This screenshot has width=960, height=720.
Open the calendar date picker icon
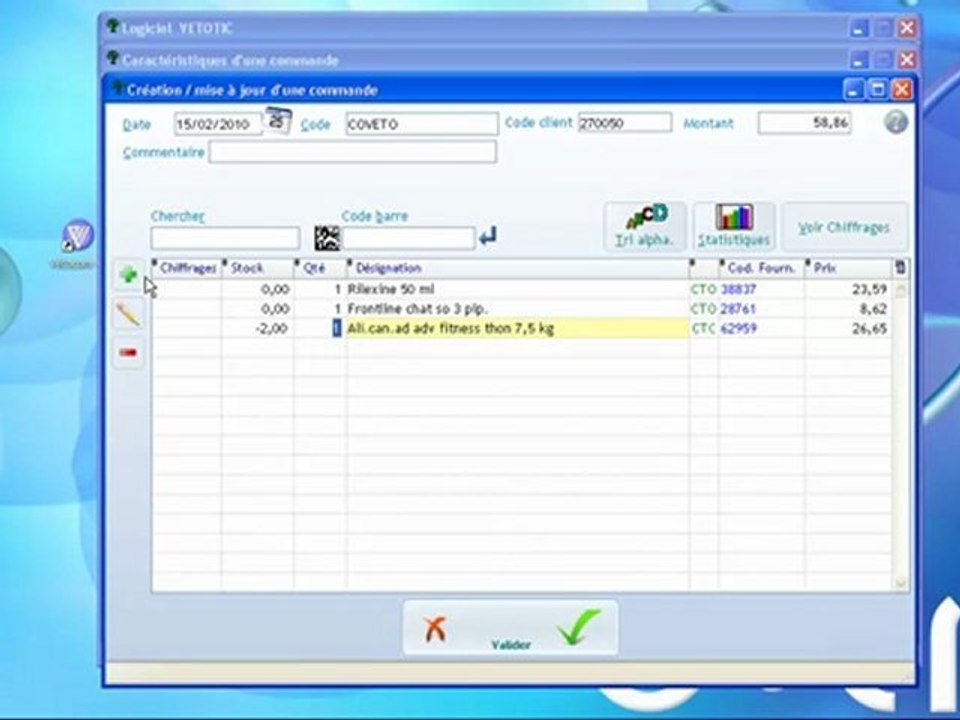tap(278, 120)
